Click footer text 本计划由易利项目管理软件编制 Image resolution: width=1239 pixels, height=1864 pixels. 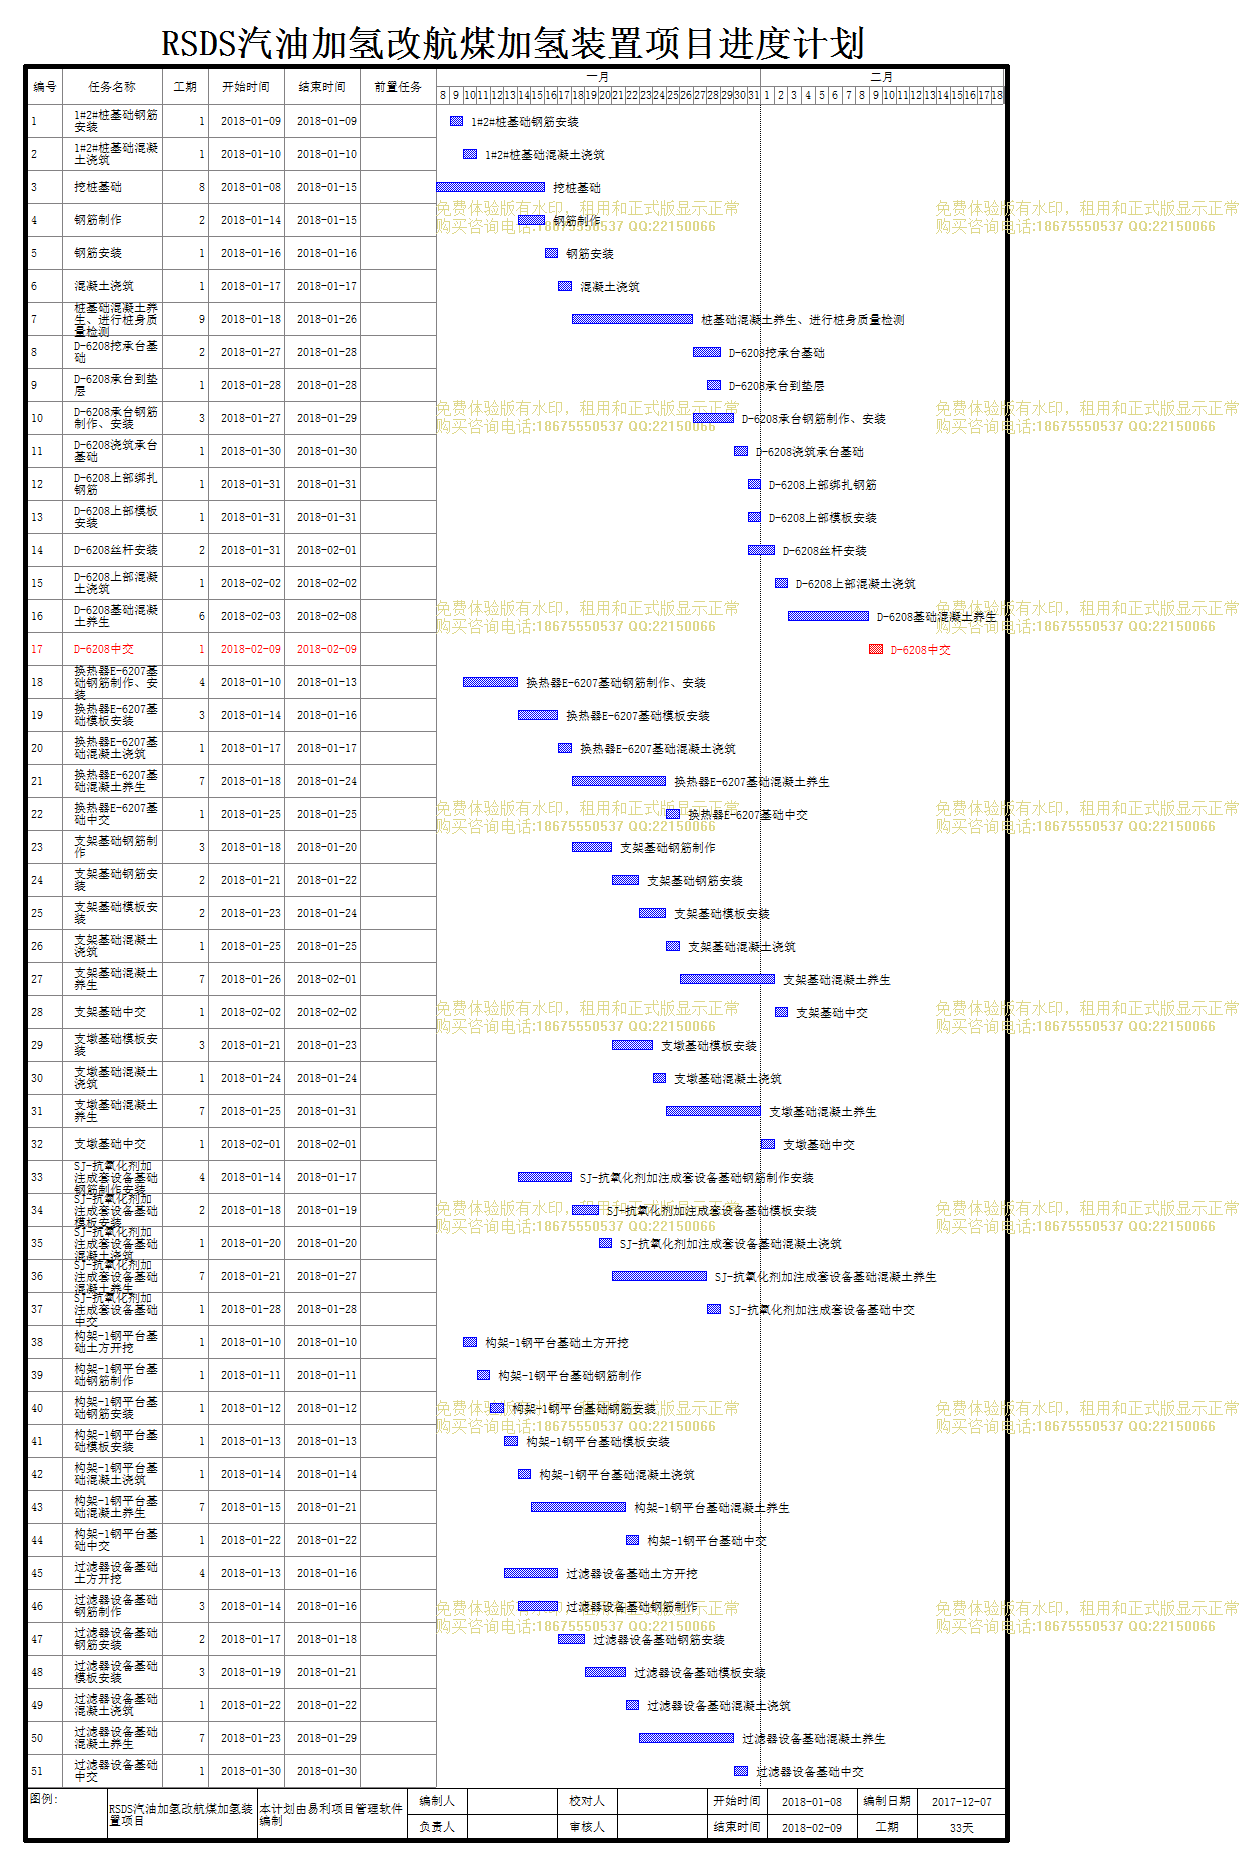331,1815
